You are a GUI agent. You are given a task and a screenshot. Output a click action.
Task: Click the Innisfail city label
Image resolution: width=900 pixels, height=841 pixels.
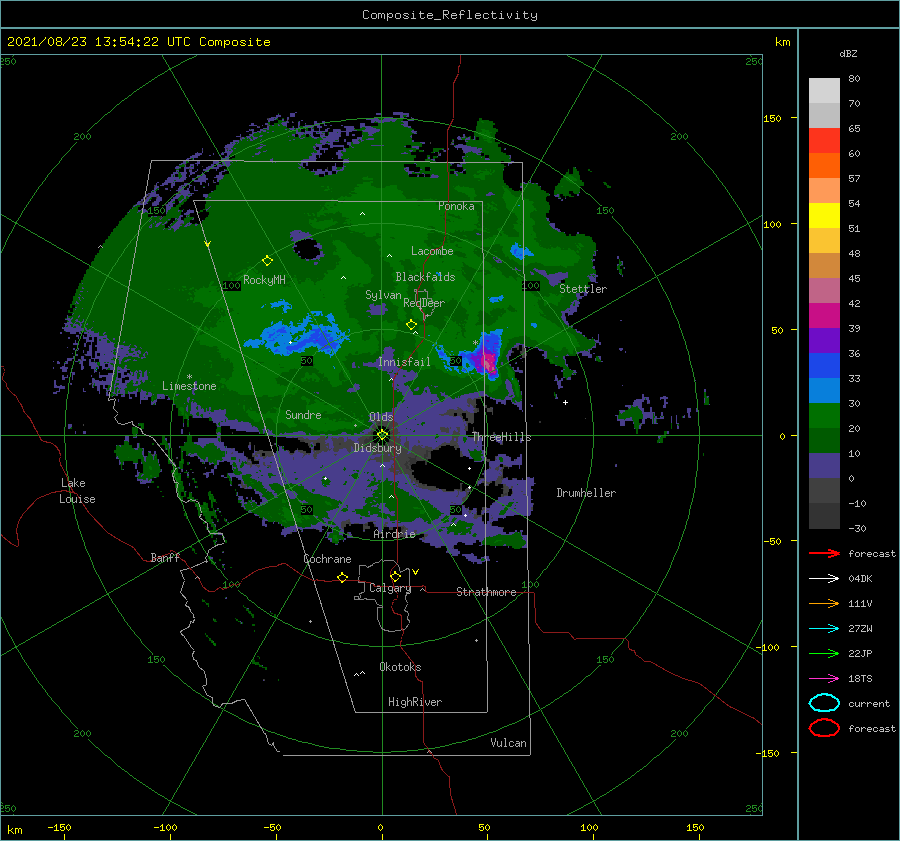[x=404, y=362]
